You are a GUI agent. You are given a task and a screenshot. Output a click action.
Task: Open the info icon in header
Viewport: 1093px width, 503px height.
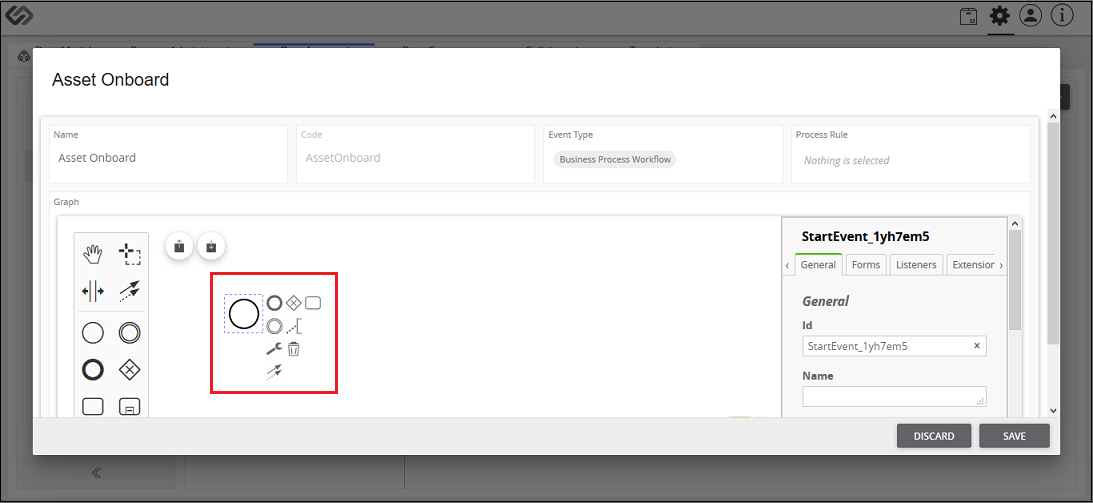click(1062, 16)
